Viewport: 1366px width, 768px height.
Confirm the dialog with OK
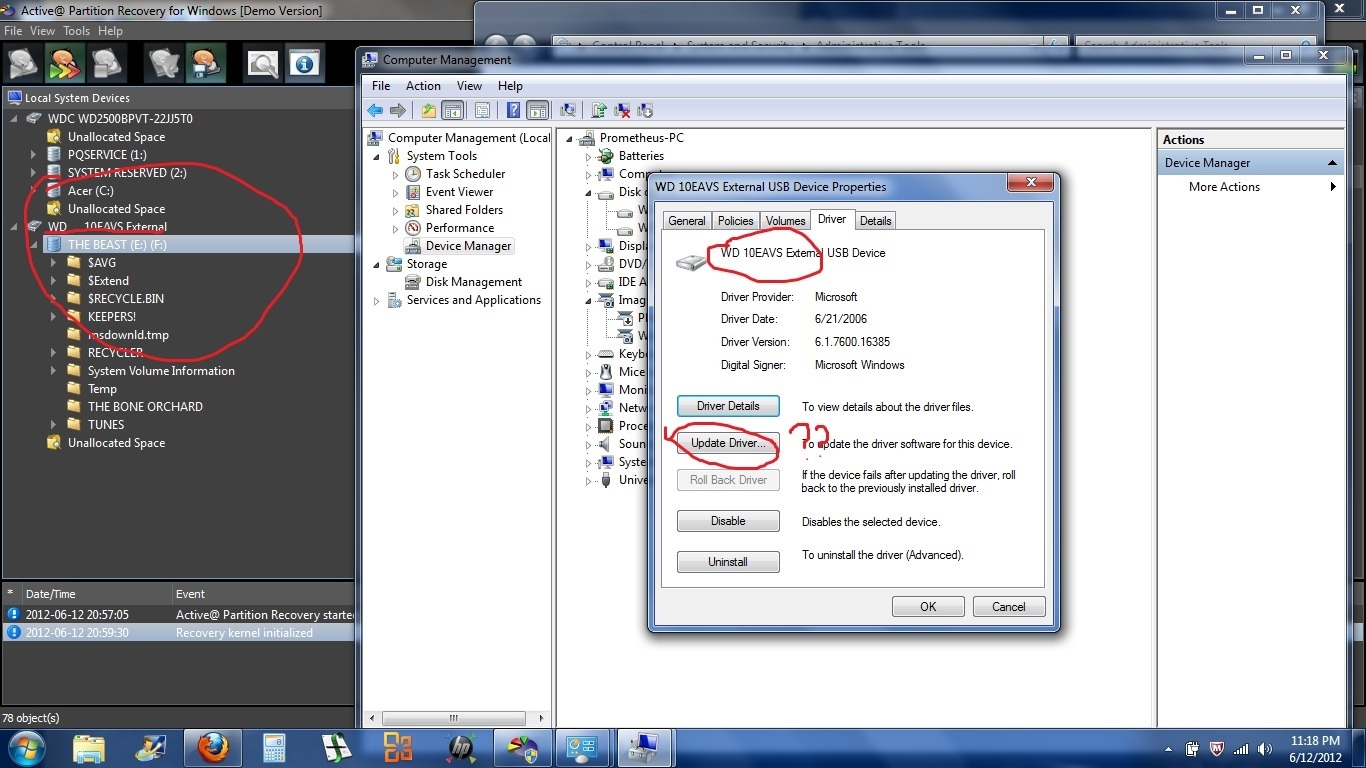(x=928, y=607)
